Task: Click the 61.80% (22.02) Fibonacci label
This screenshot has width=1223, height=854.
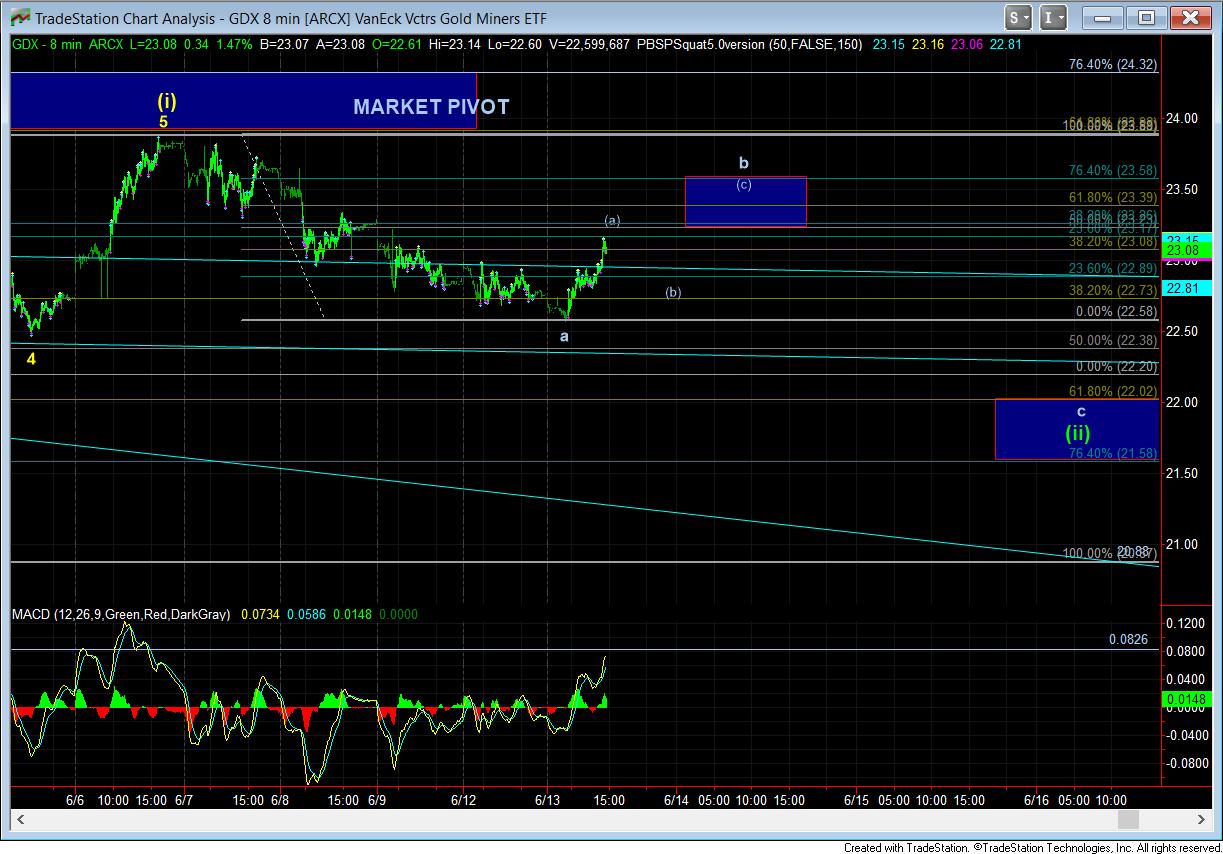Action: pos(1113,392)
